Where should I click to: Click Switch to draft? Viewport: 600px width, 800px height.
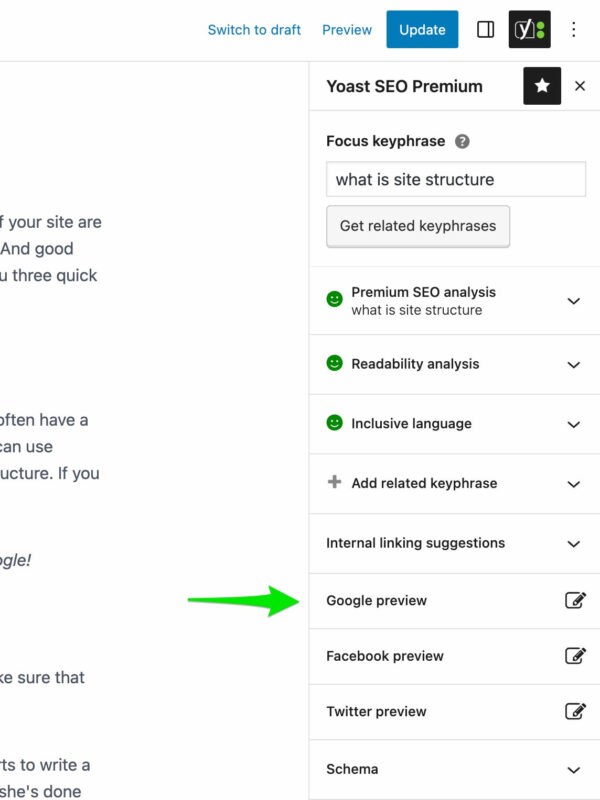click(253, 29)
